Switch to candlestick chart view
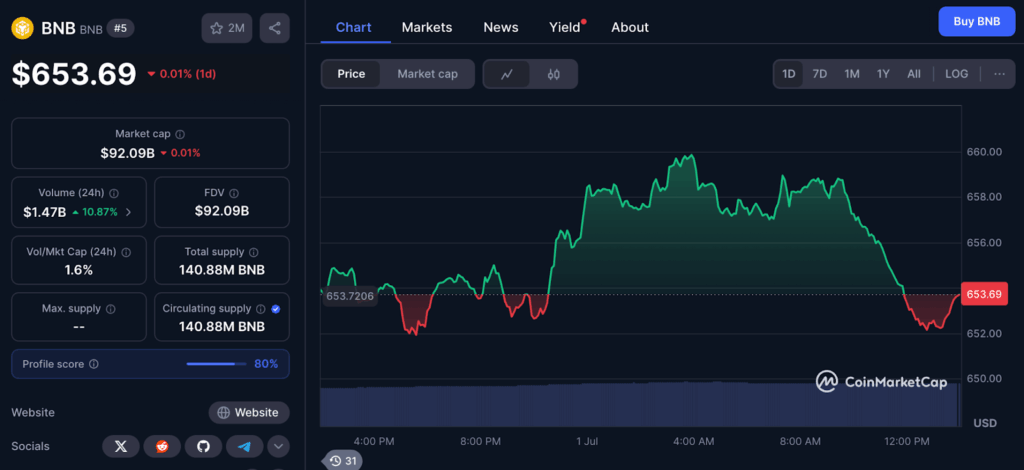 (x=554, y=74)
